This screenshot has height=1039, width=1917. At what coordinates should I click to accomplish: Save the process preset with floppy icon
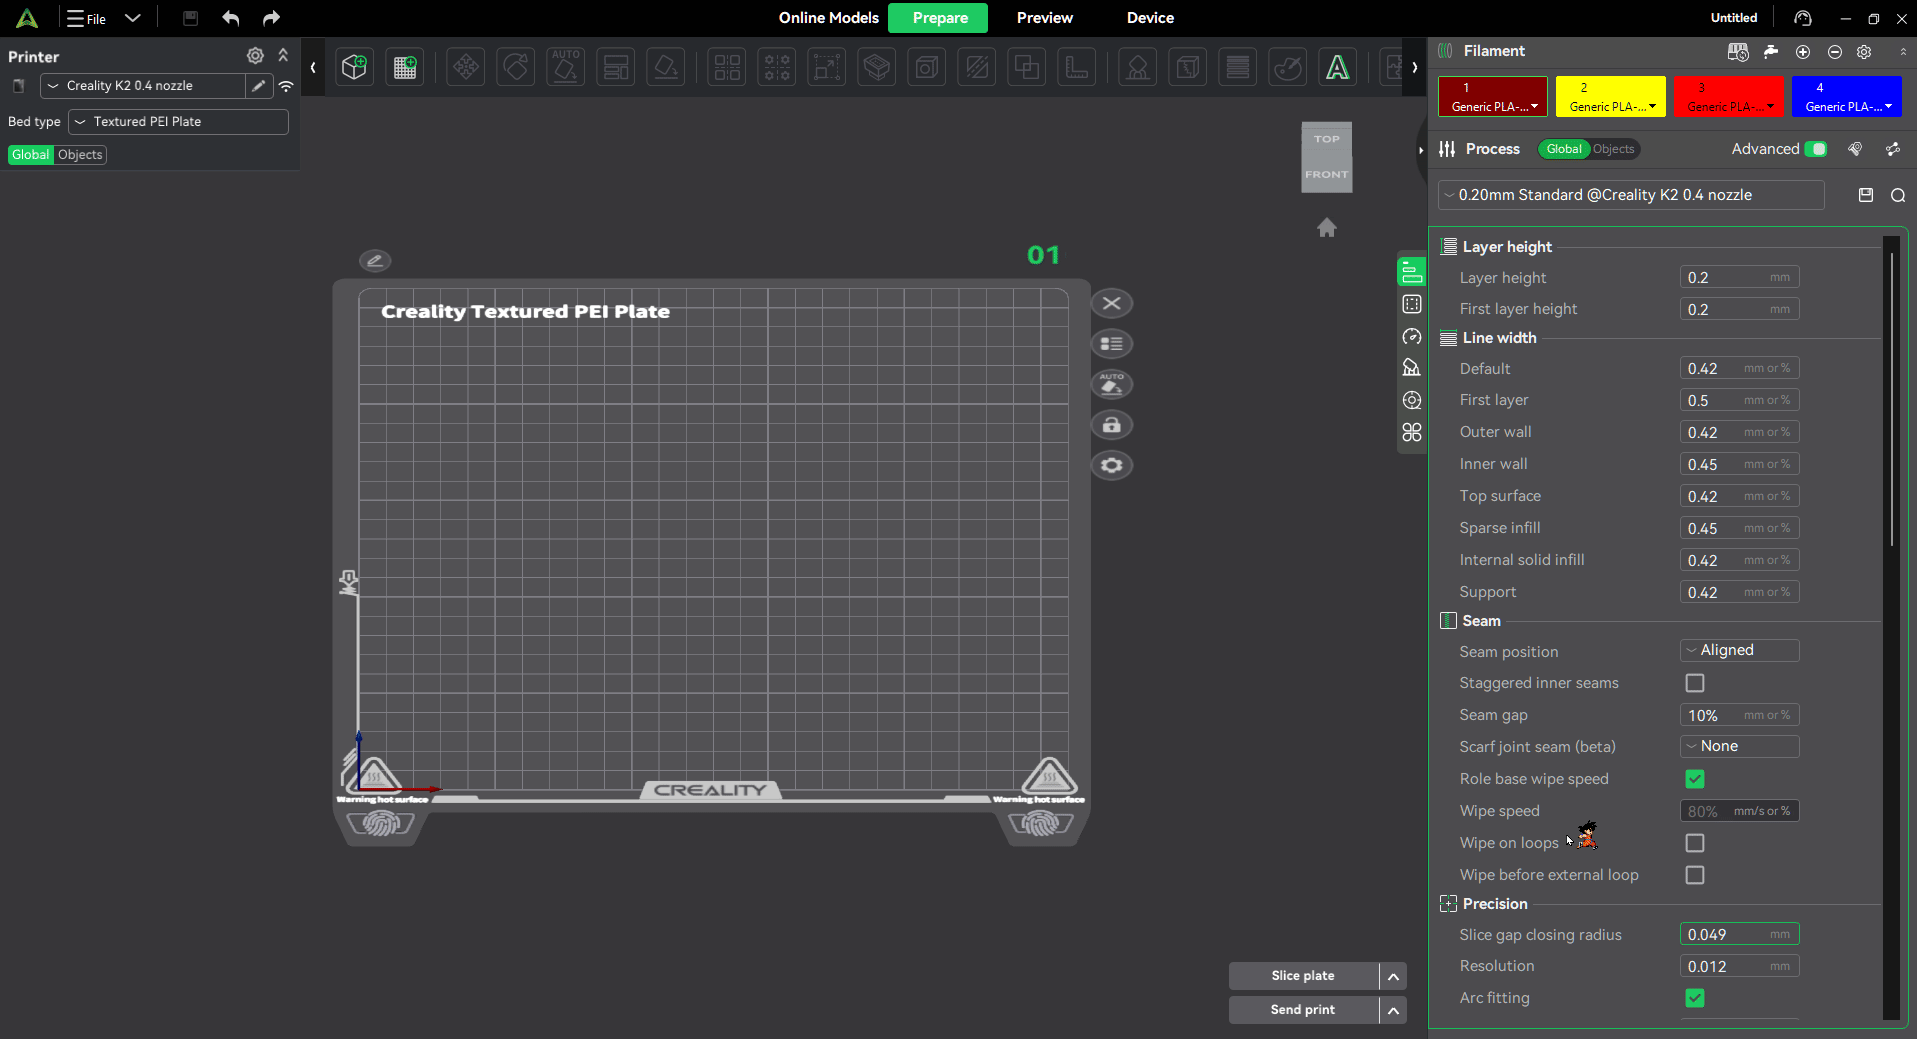(1865, 196)
